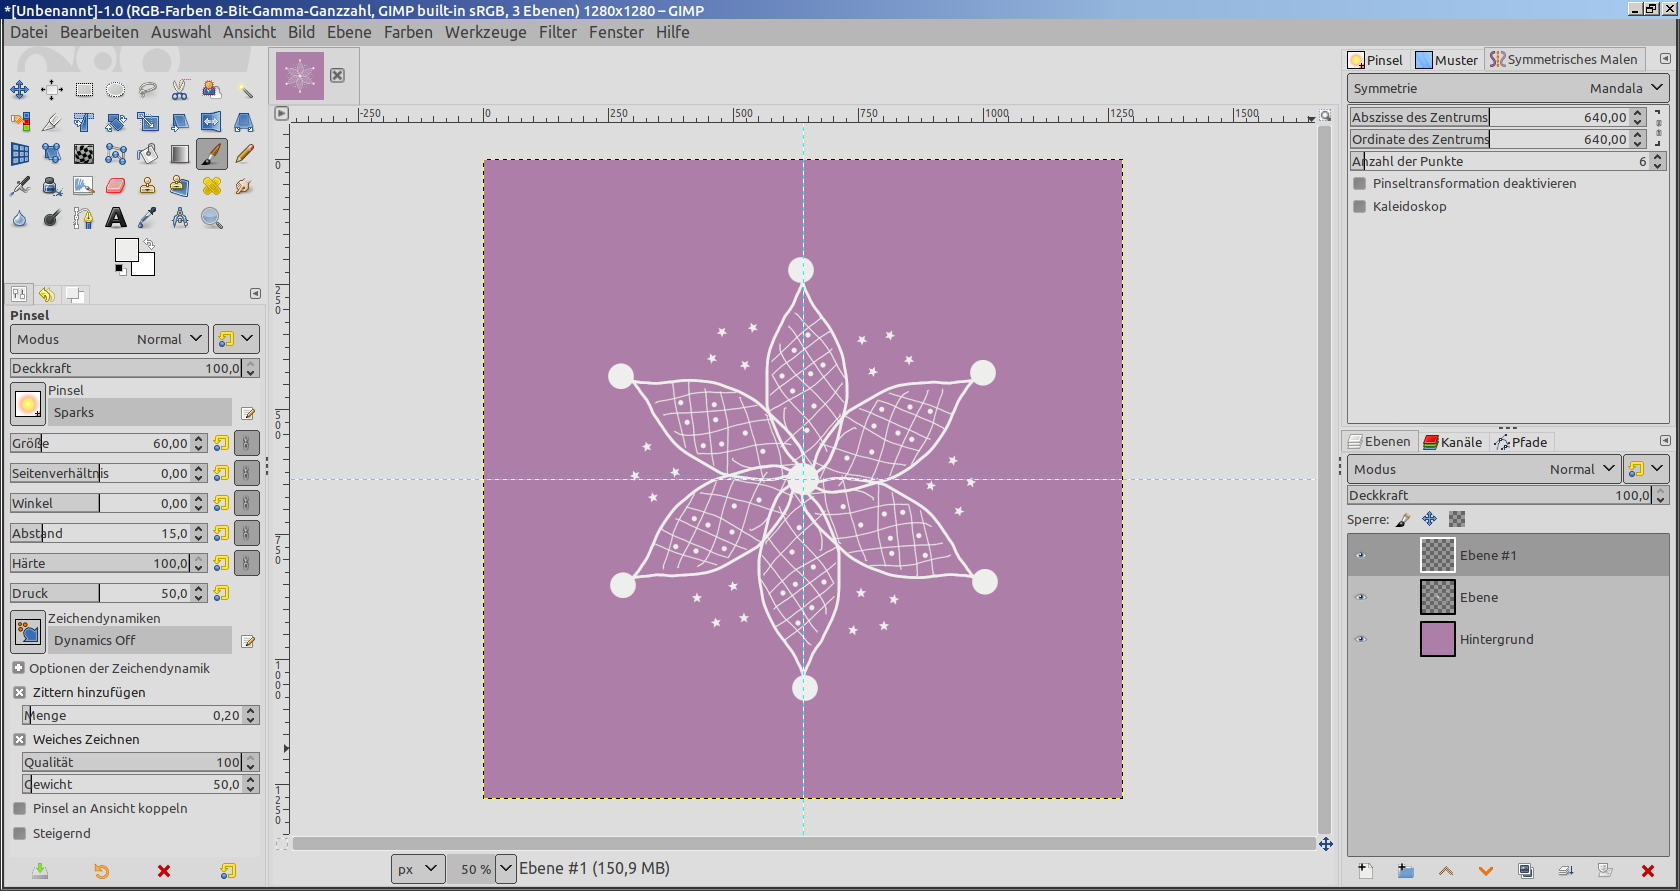Pick the Fuzzy Select magic wand tool

click(x=244, y=90)
